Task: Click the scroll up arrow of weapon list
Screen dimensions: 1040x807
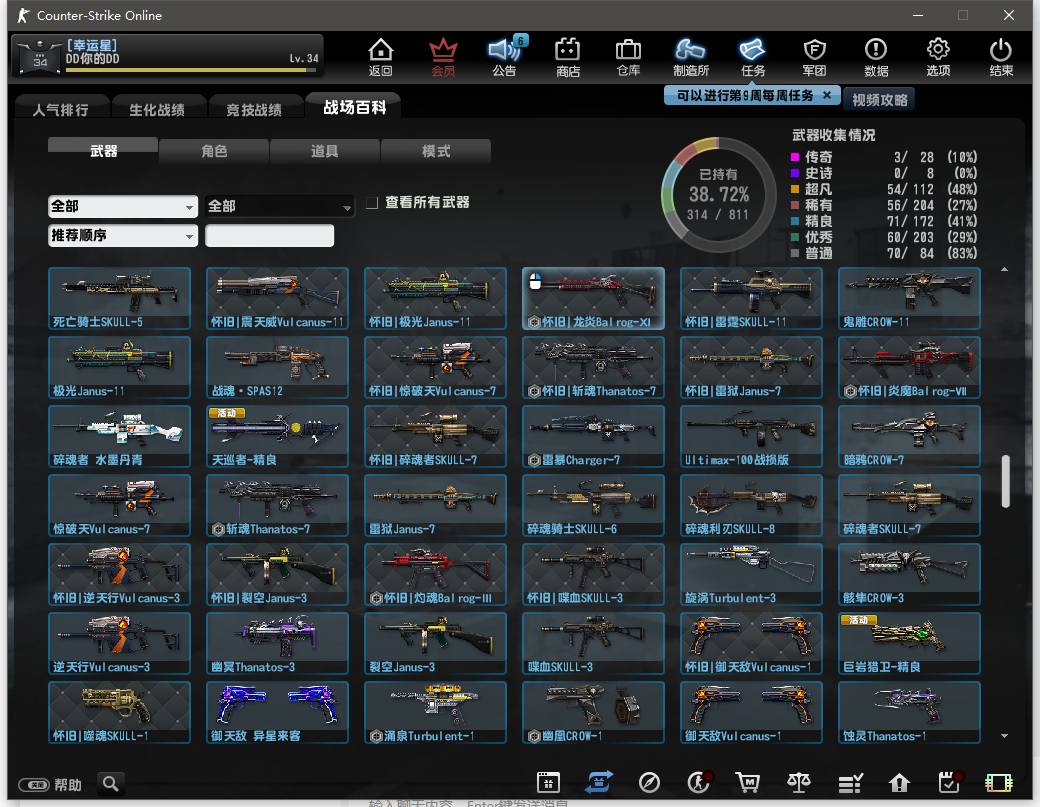Action: click(1004, 269)
